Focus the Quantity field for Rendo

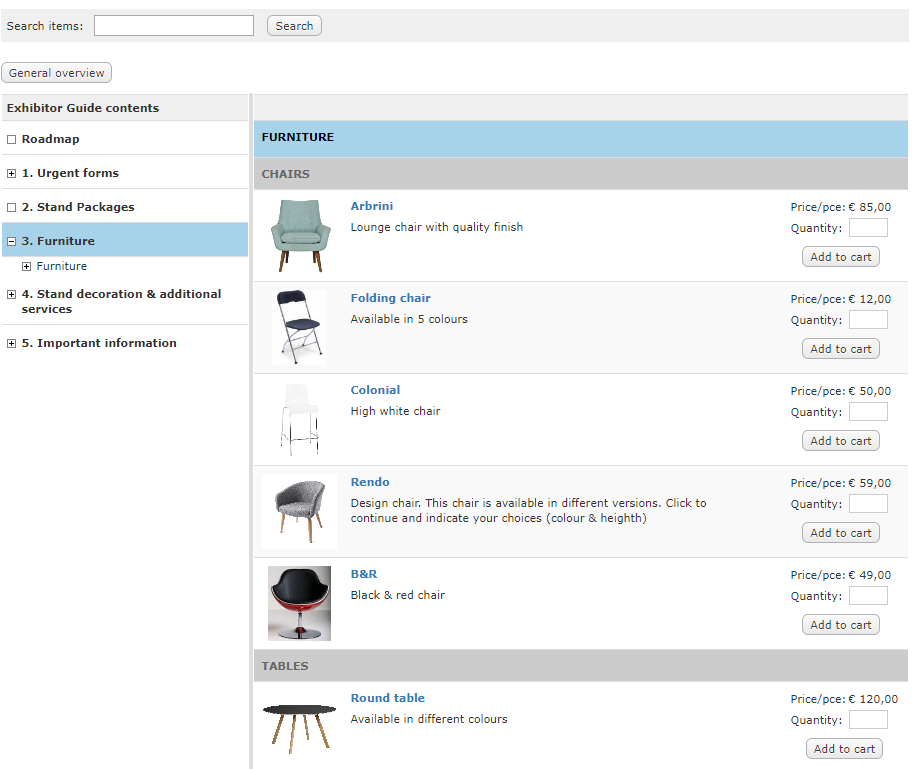click(x=868, y=504)
